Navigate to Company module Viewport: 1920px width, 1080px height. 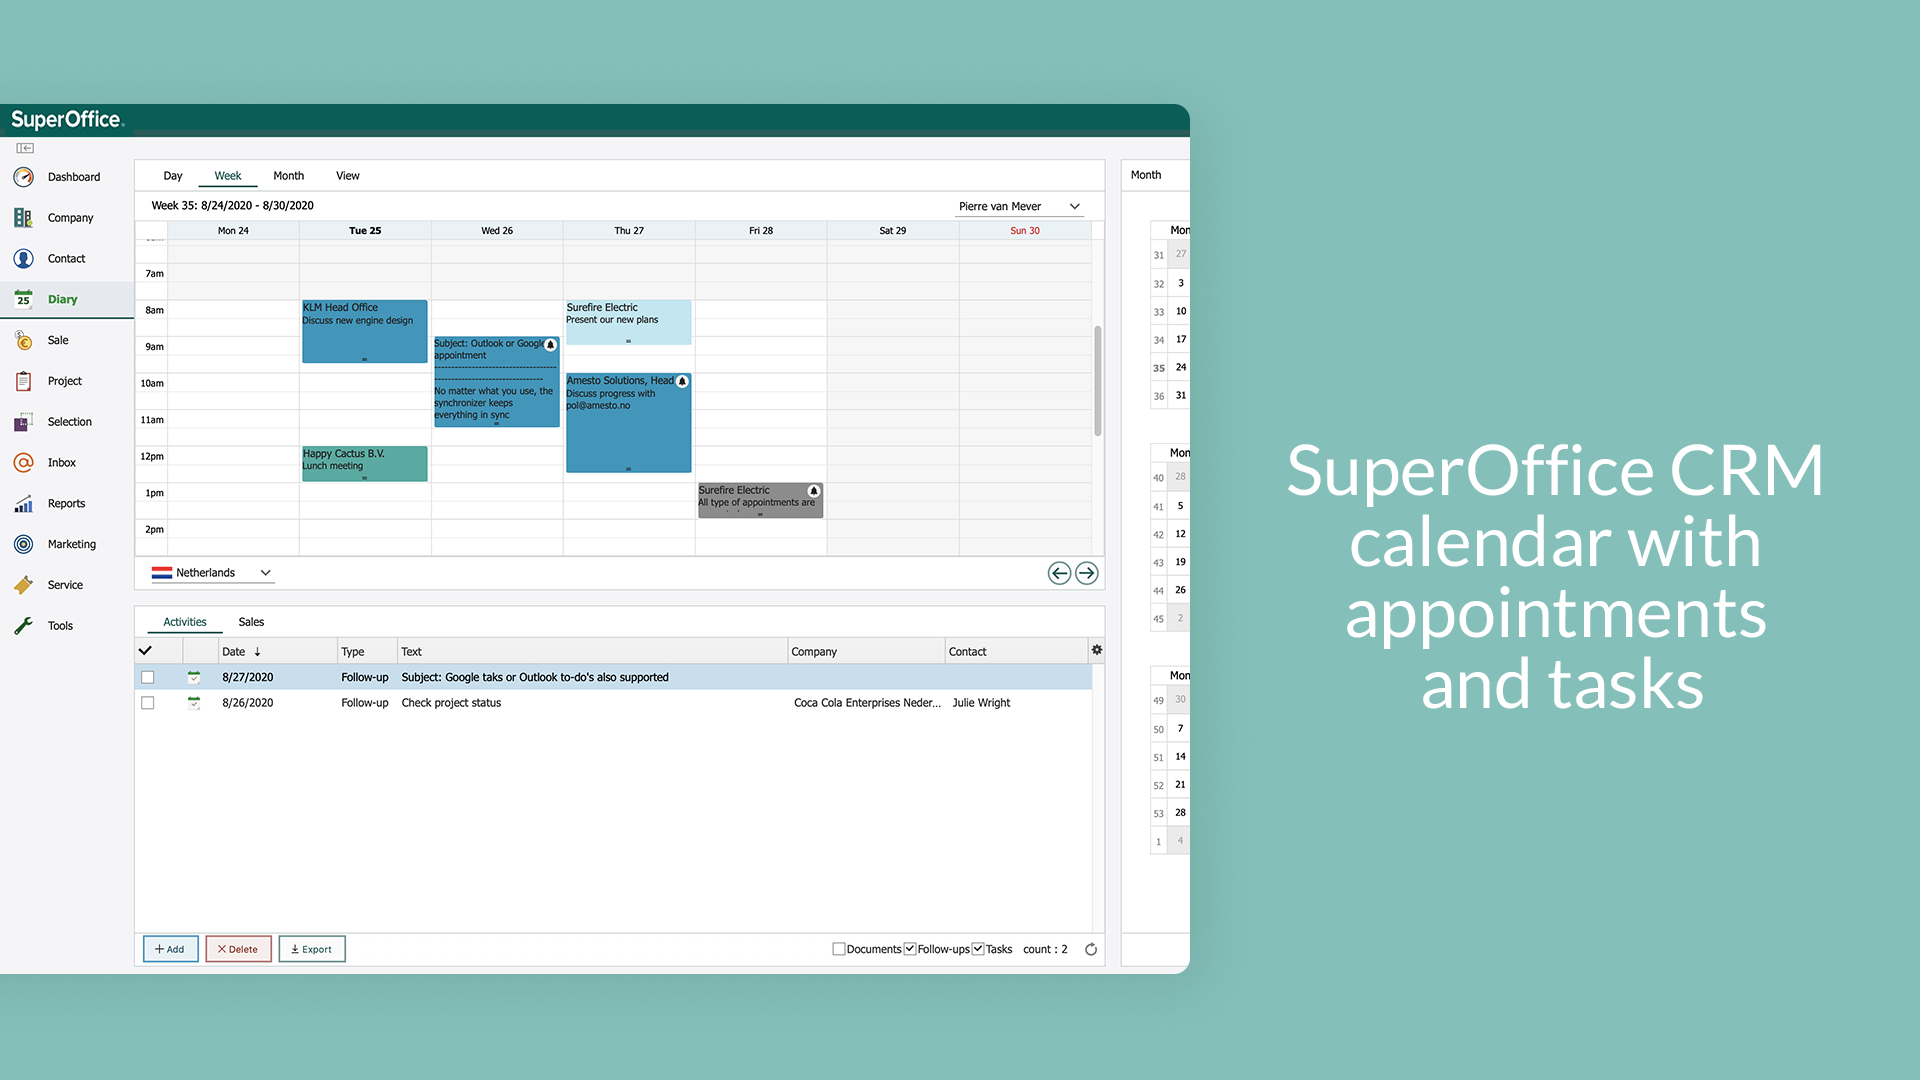67,218
